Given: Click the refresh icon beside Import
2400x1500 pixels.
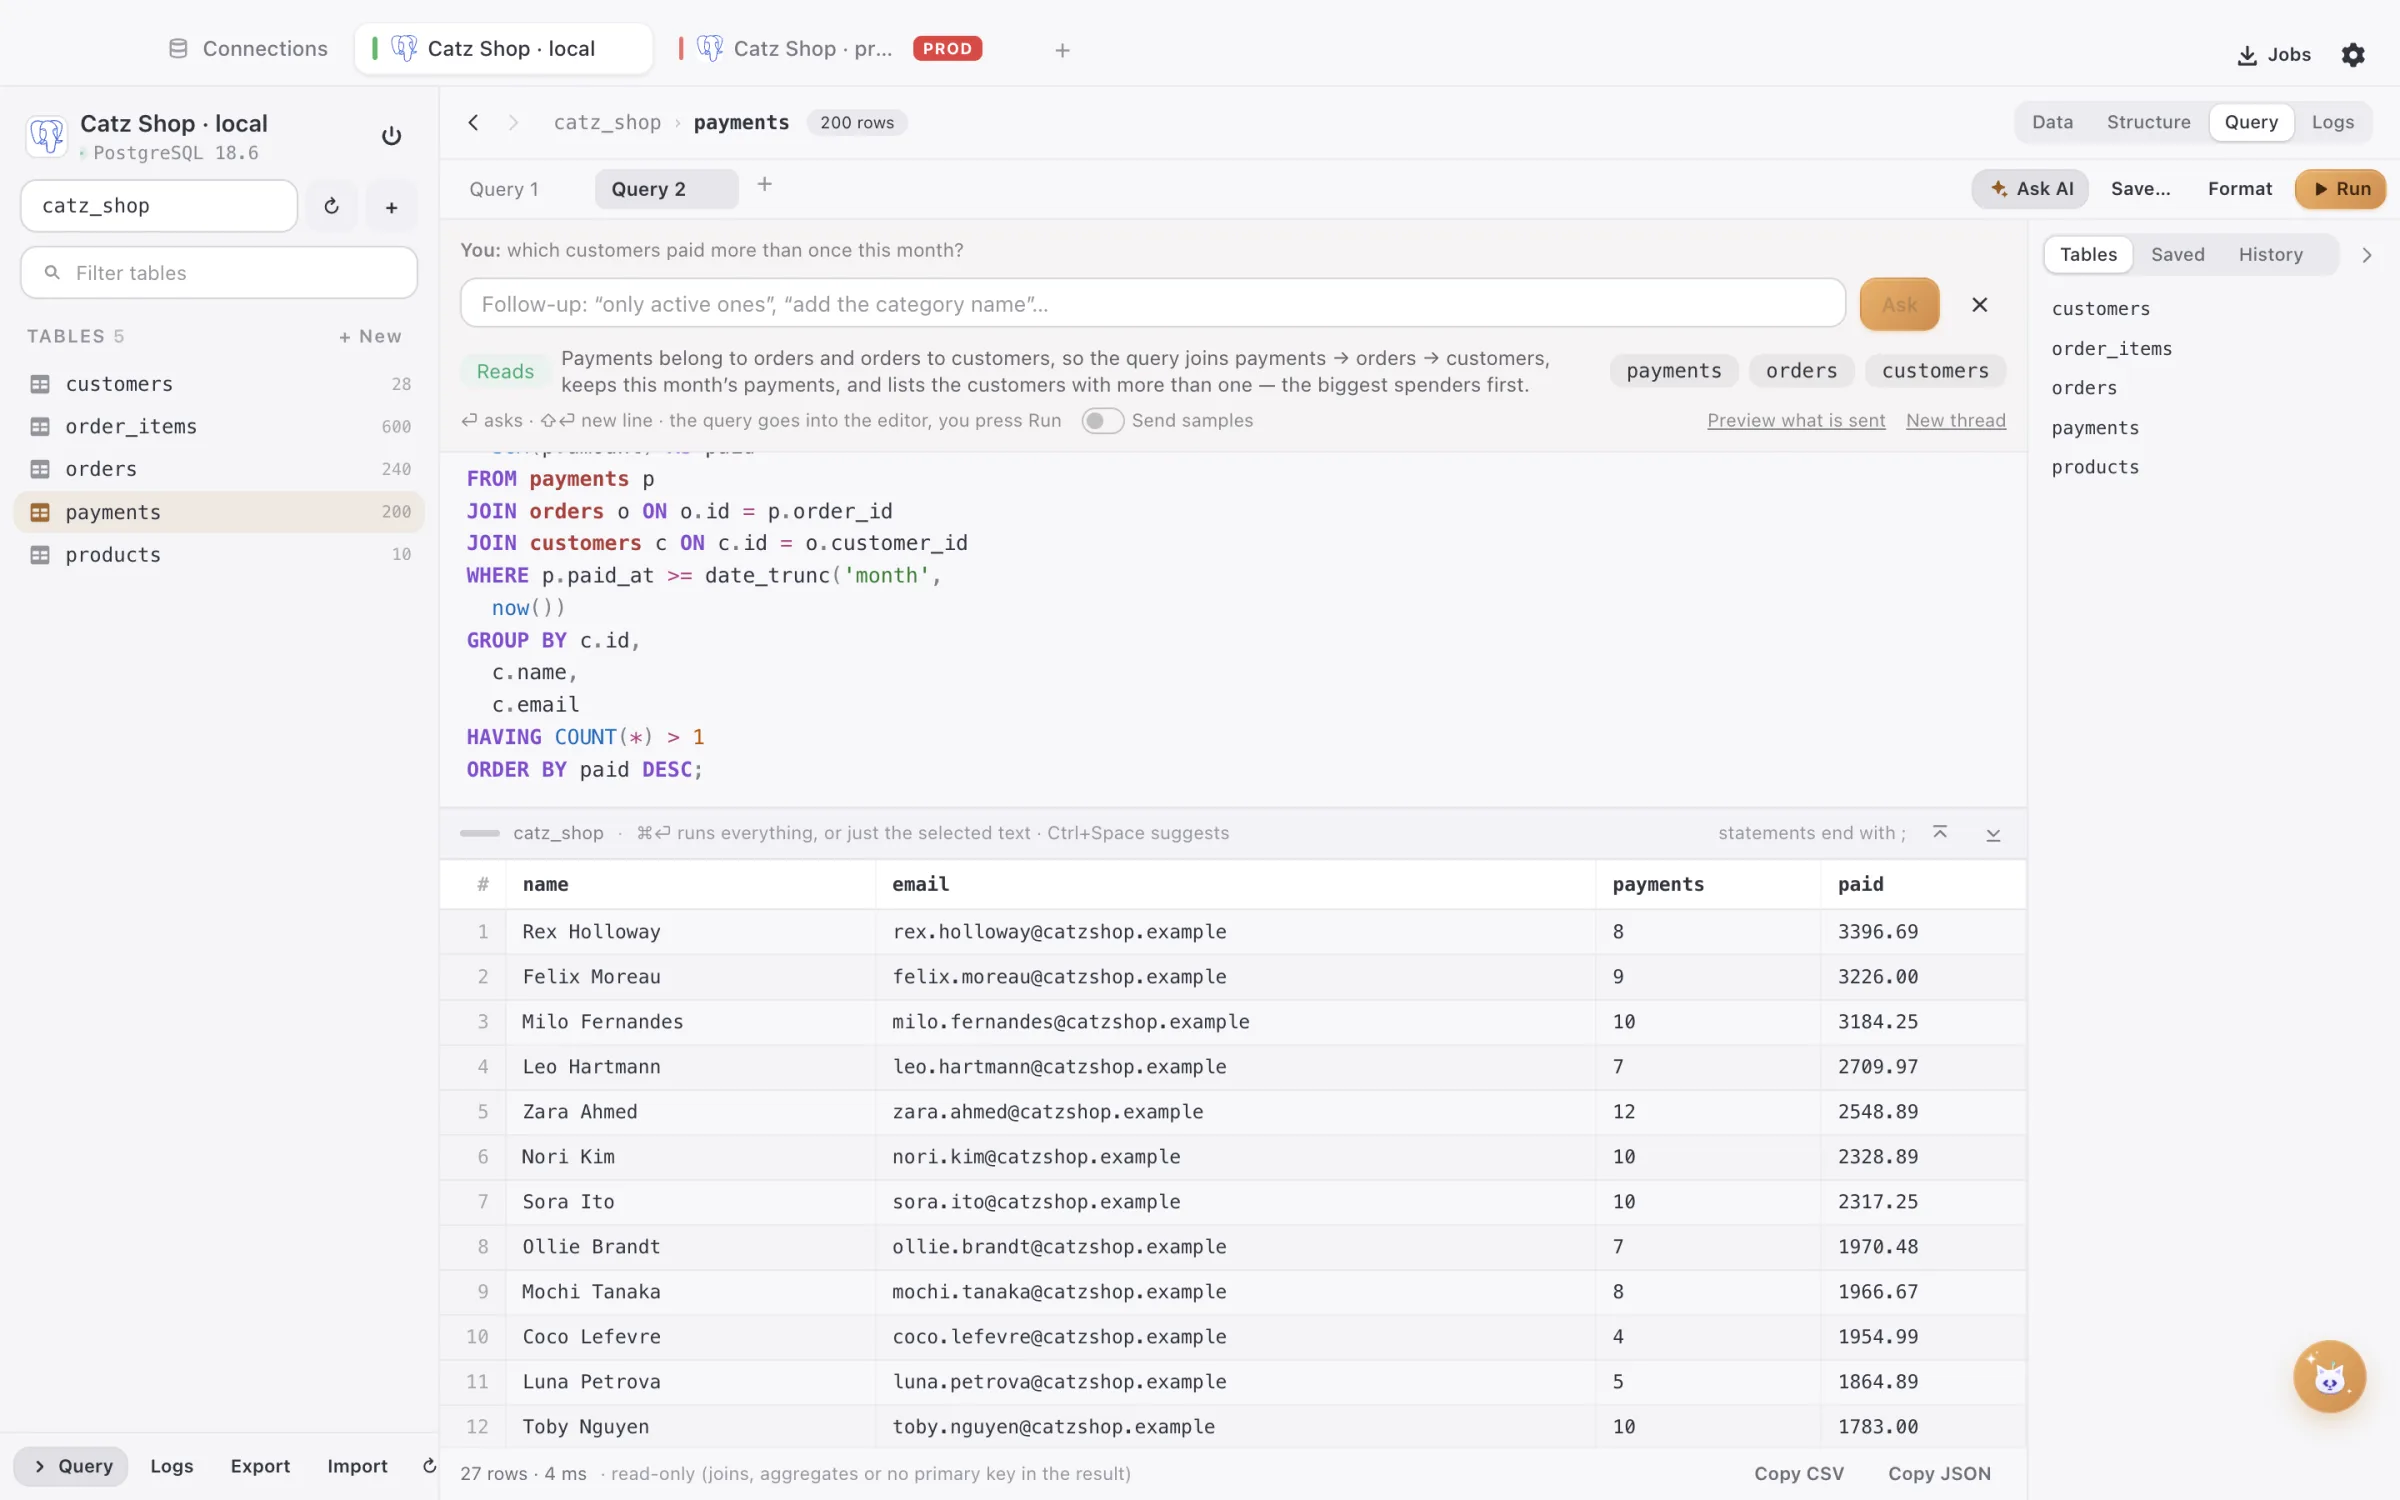Looking at the screenshot, I should (429, 1466).
